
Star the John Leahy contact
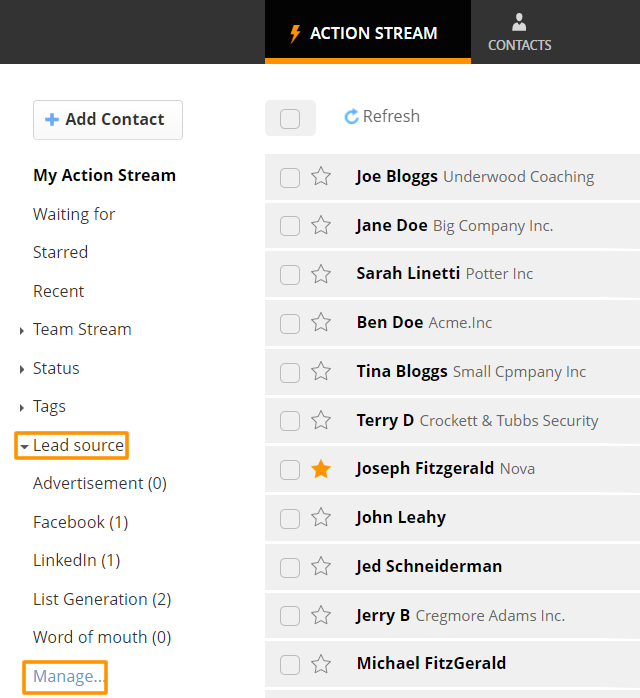point(321,518)
